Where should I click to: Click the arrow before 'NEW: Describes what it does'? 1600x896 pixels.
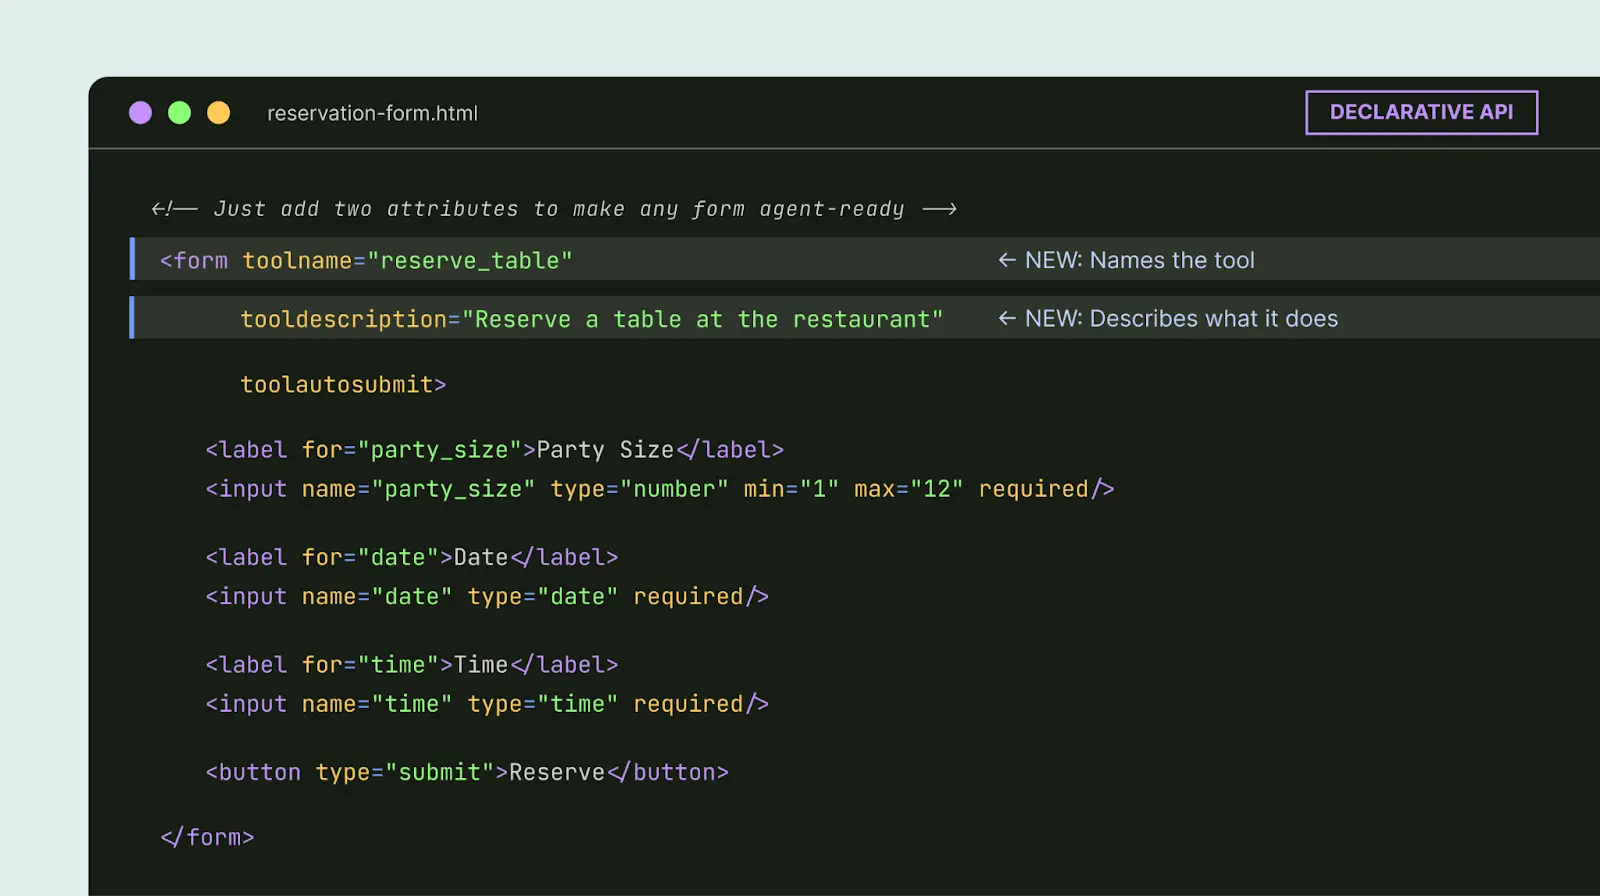[x=1006, y=318]
